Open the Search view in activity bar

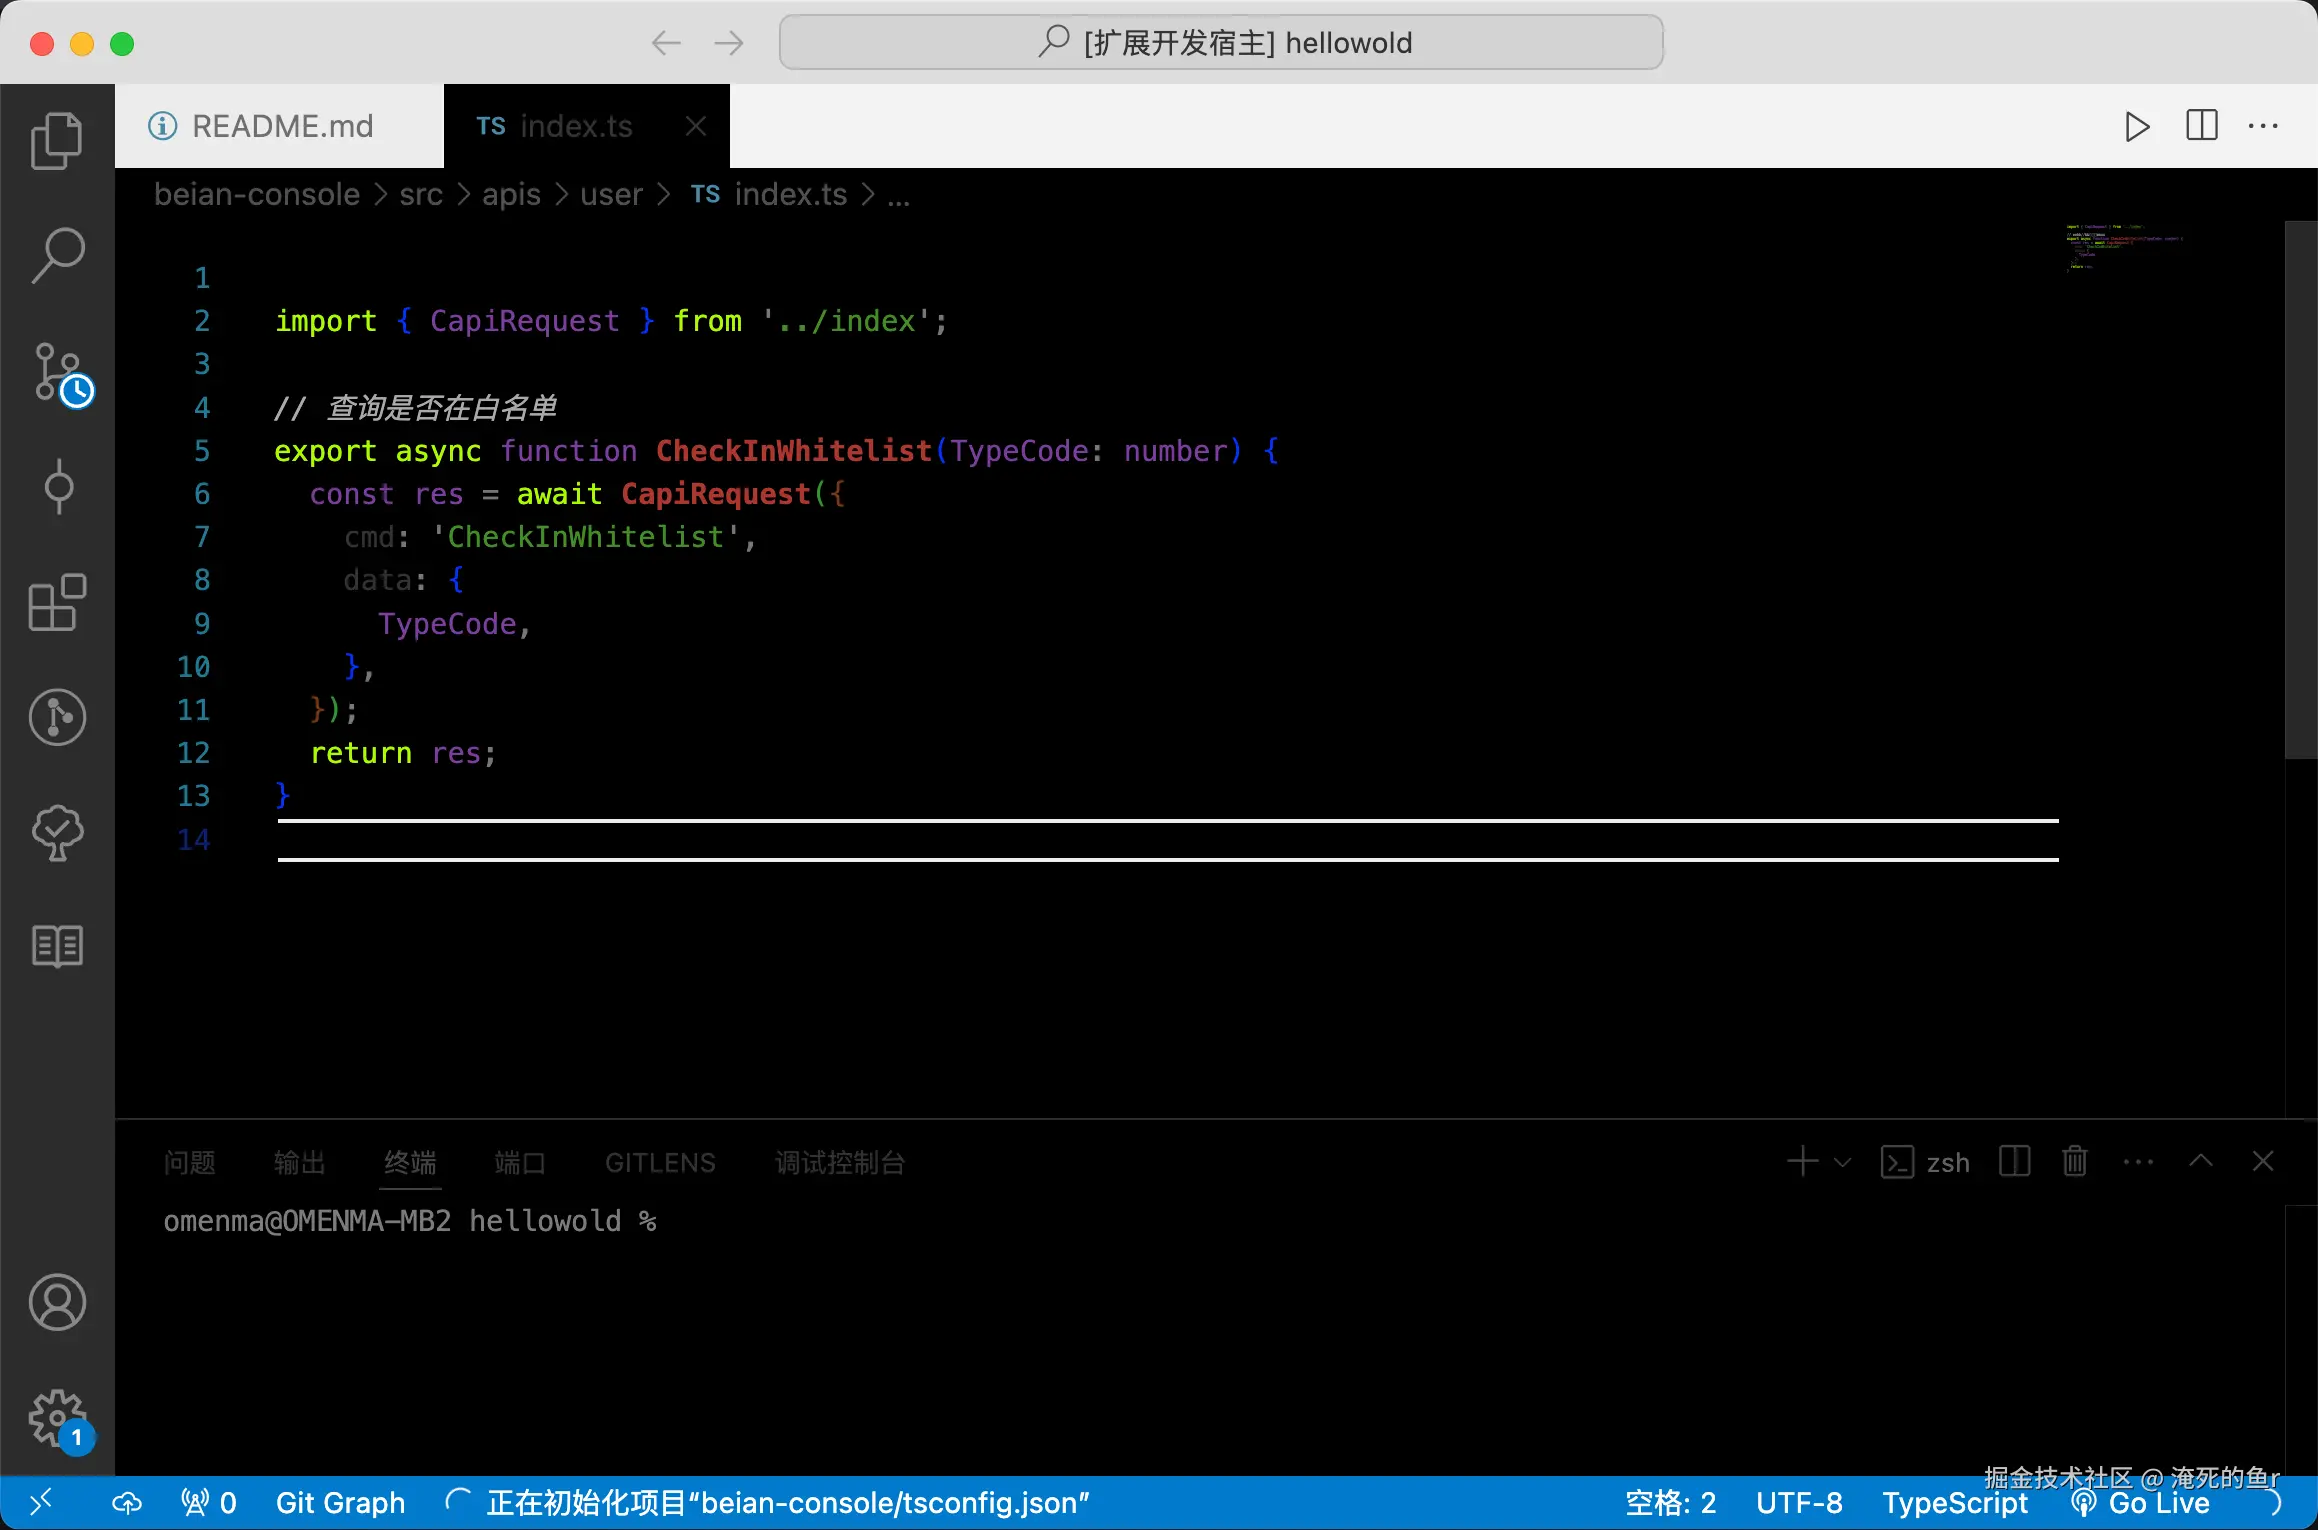pyautogui.click(x=57, y=255)
